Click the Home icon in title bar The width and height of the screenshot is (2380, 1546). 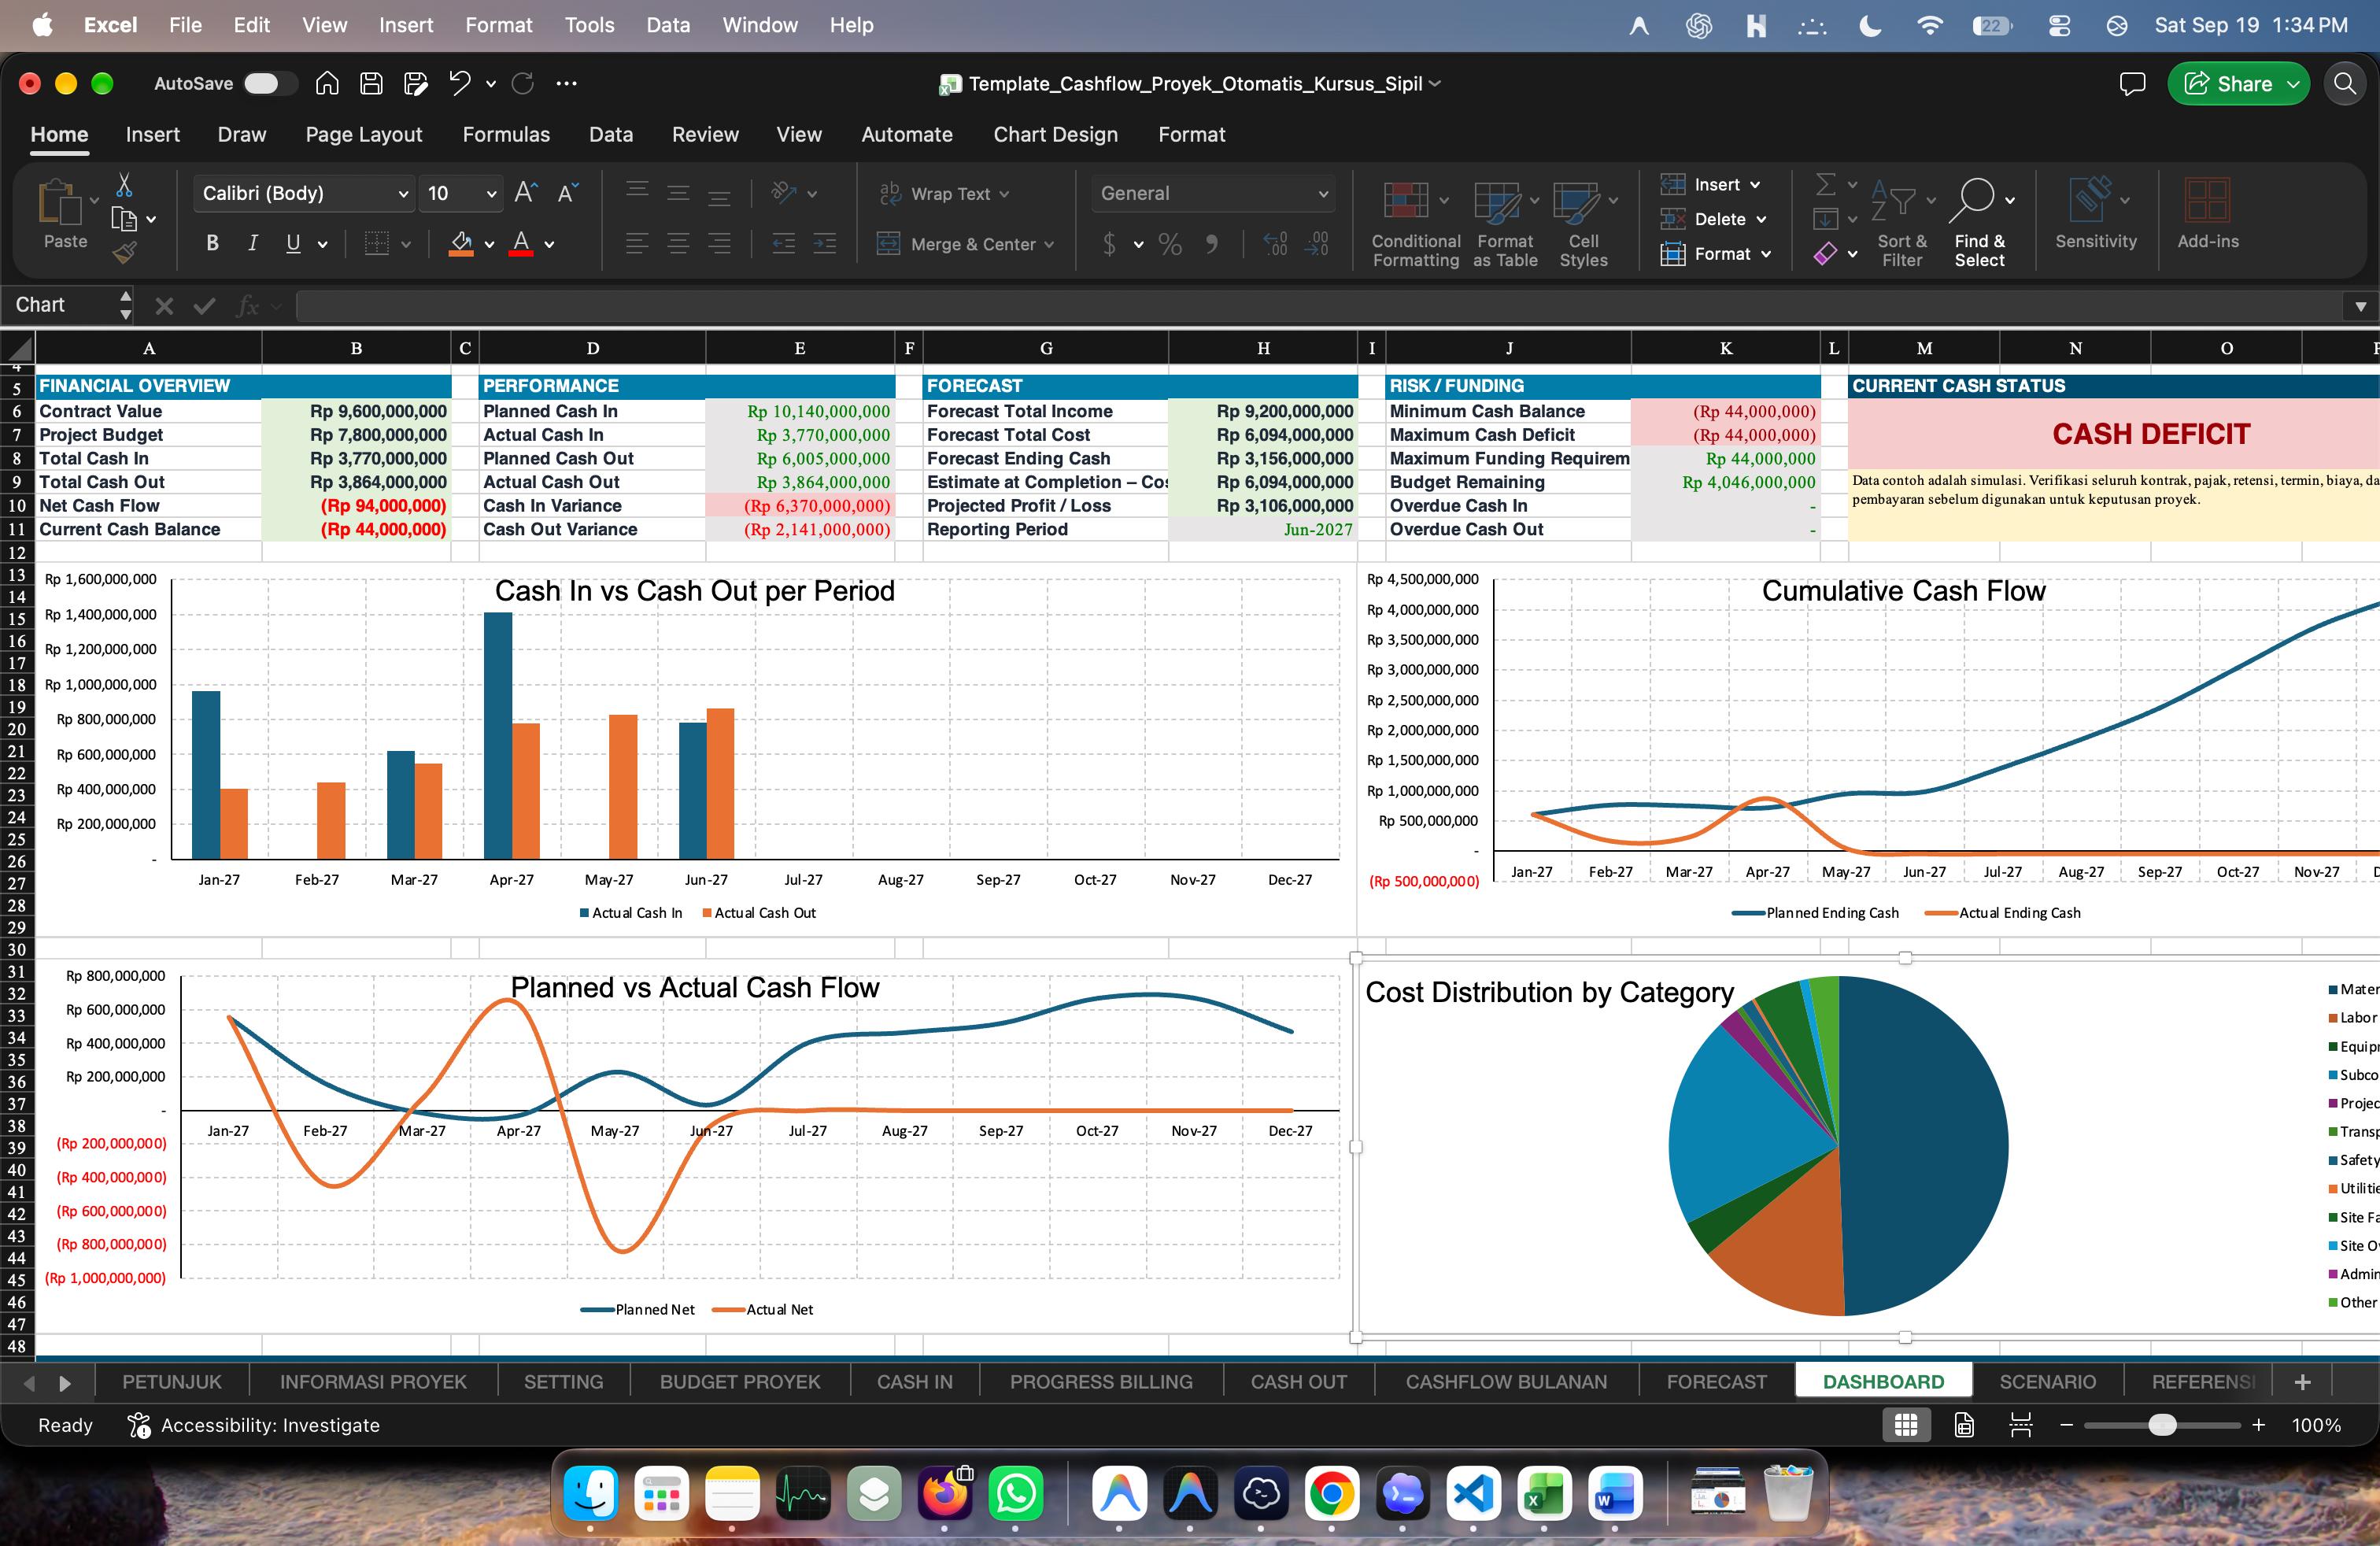pos(327,84)
